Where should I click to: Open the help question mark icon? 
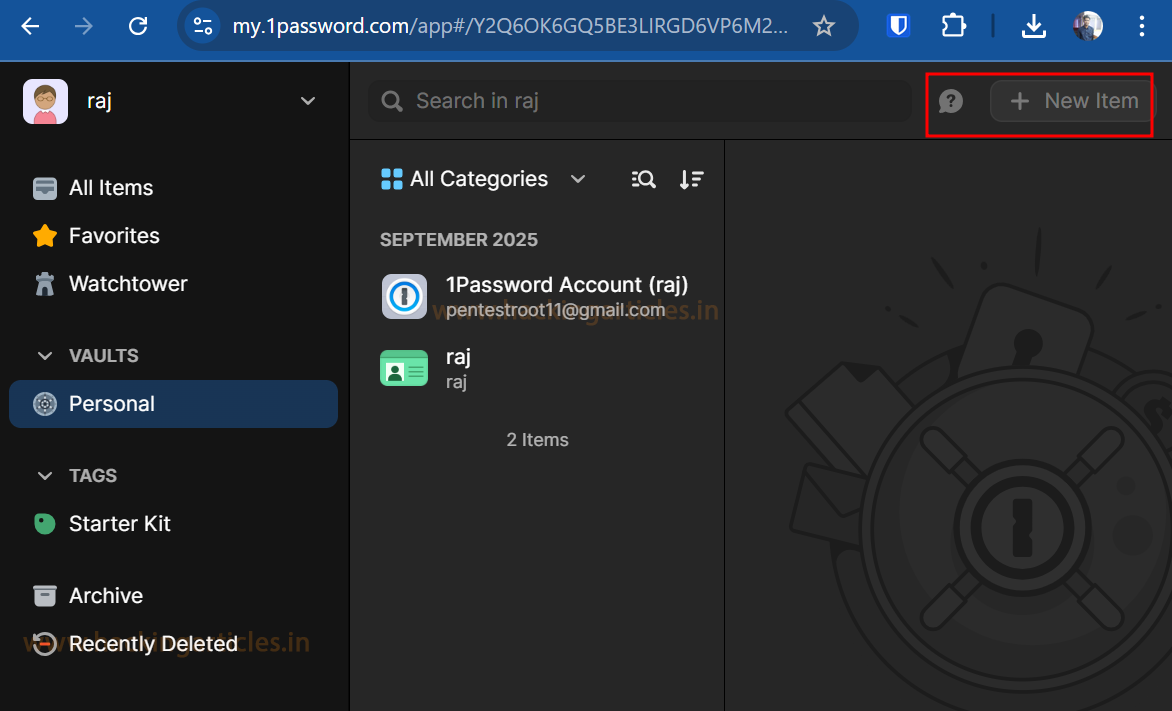(x=951, y=101)
